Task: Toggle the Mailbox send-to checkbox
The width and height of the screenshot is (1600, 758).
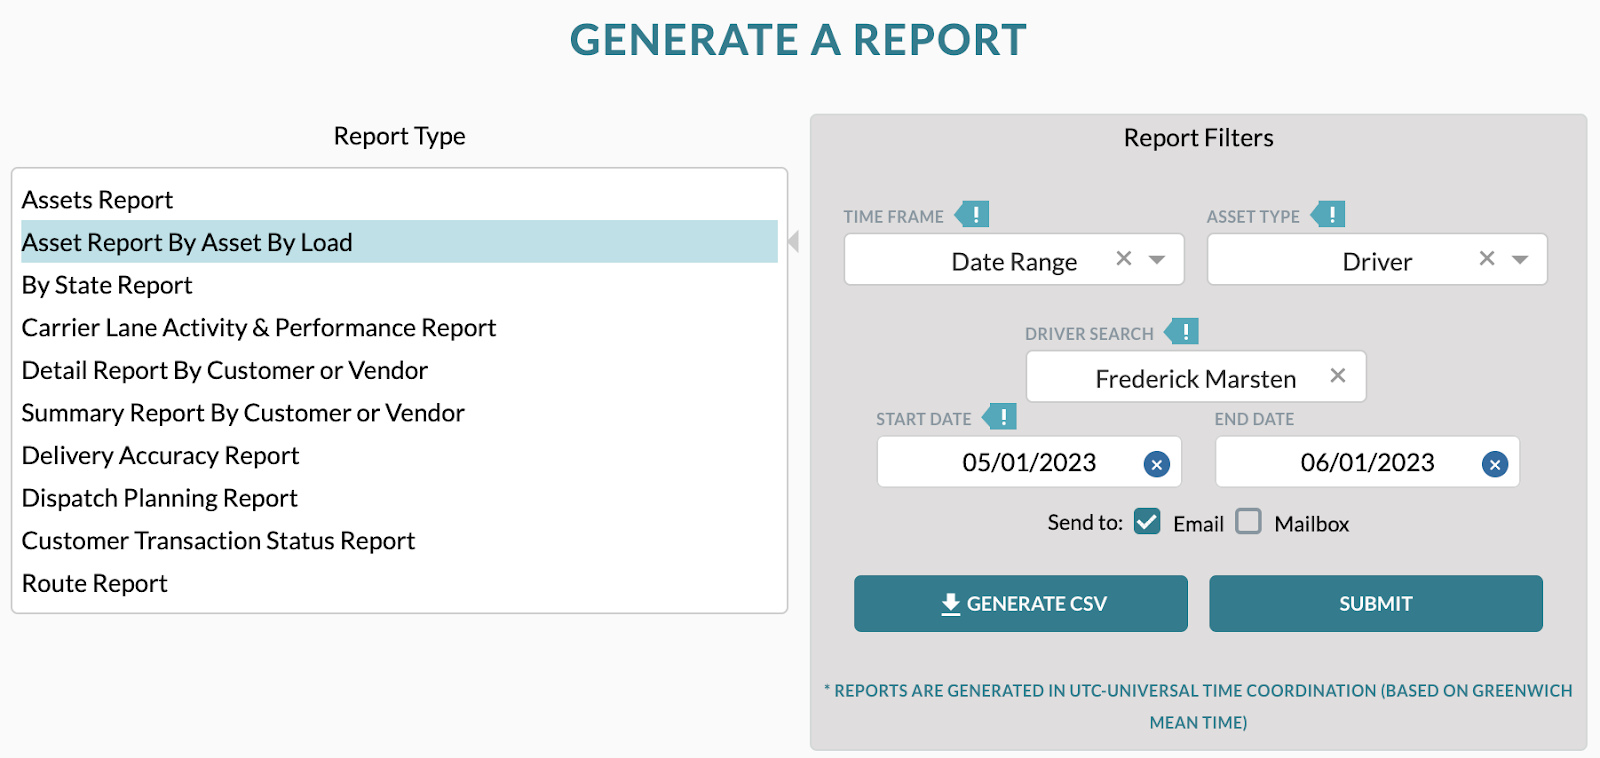Action: click(1248, 521)
